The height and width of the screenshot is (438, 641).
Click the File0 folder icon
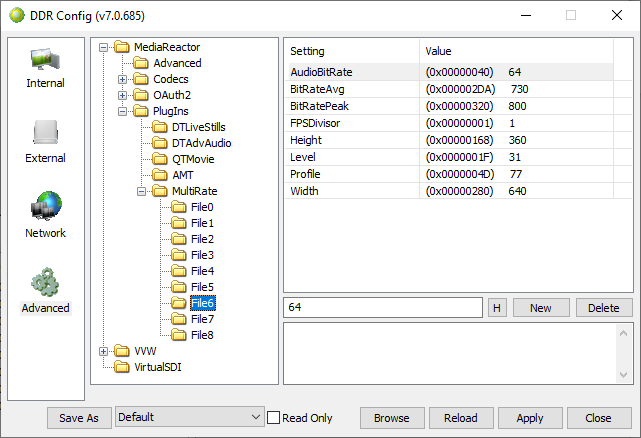[x=179, y=207]
